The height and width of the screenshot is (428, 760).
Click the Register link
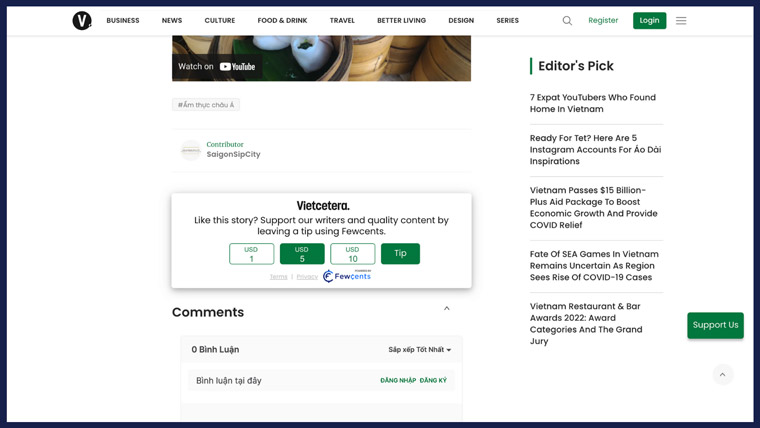point(603,20)
